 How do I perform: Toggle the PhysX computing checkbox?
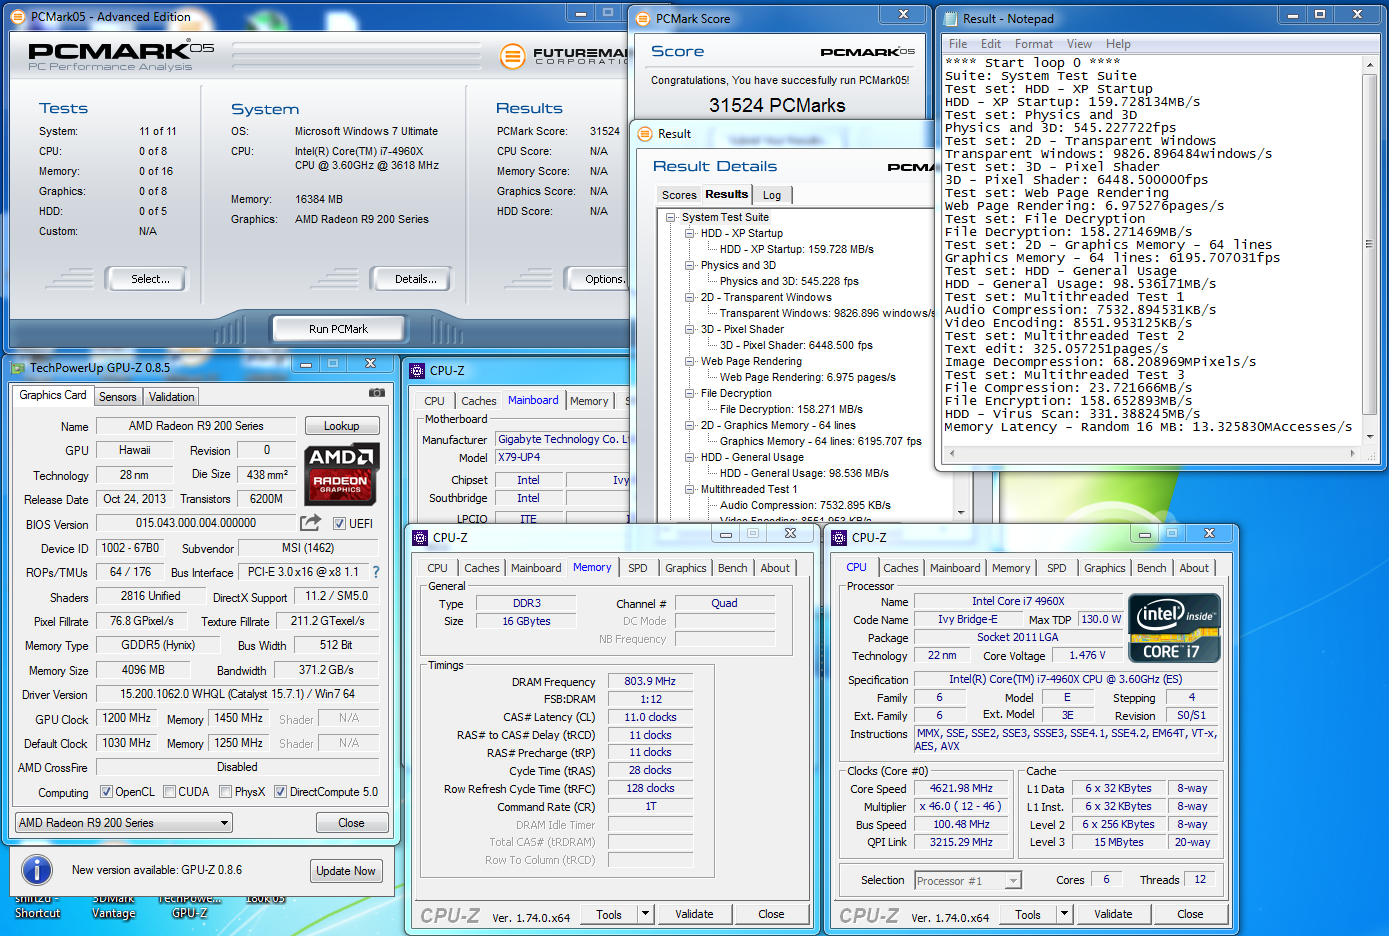pos(225,792)
